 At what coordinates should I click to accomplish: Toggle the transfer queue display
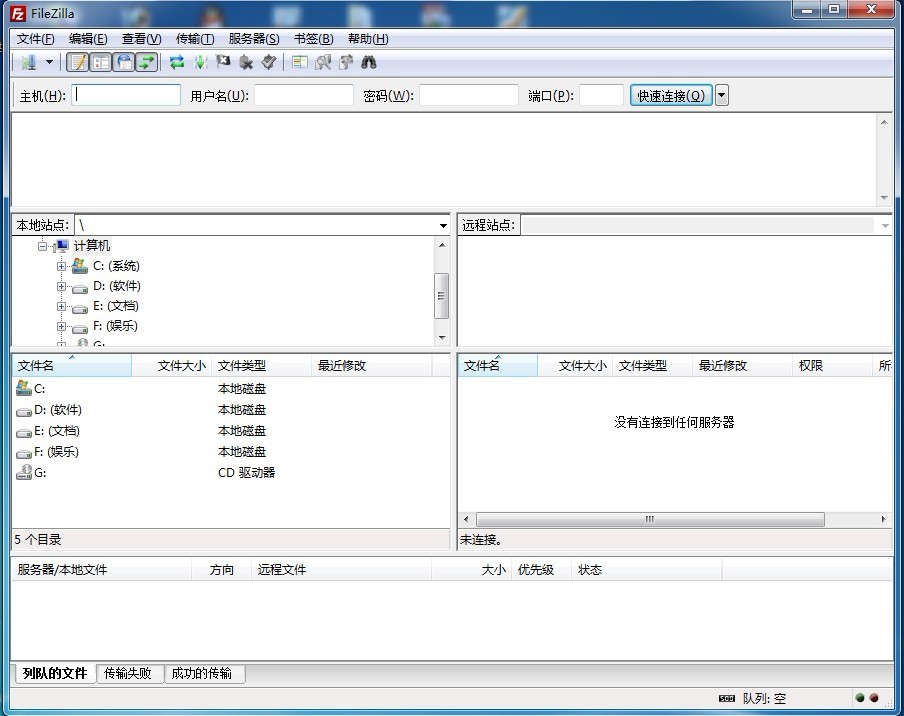coord(147,63)
